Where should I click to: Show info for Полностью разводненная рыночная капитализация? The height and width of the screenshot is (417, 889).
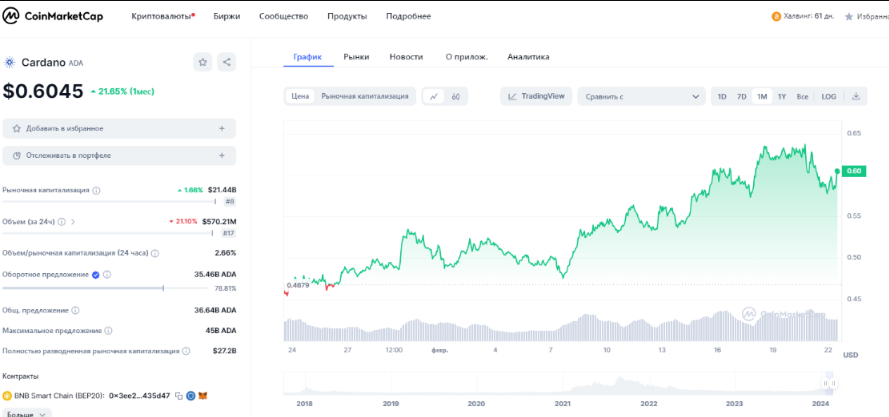pyautogui.click(x=185, y=351)
